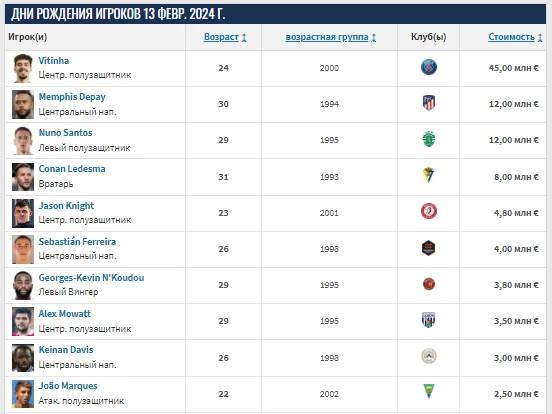
Task: Sort by Стоимость column arrow
Action: click(540, 37)
